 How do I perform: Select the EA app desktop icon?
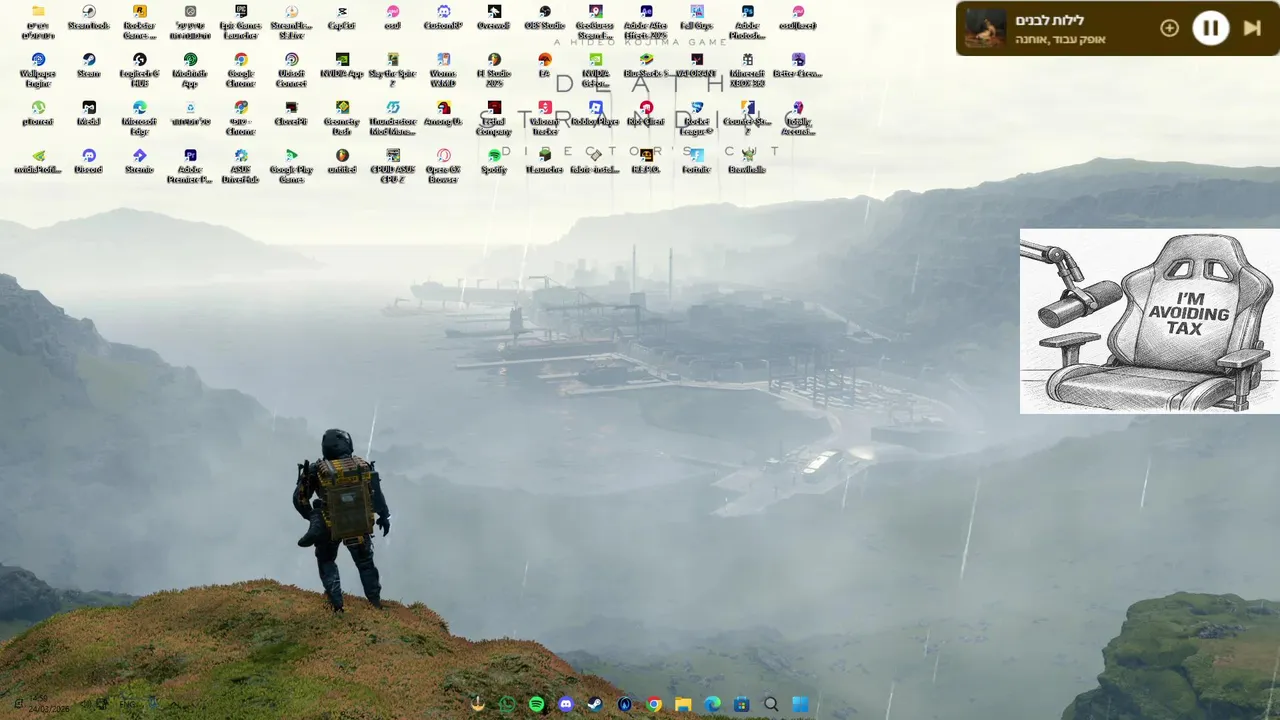545,66
